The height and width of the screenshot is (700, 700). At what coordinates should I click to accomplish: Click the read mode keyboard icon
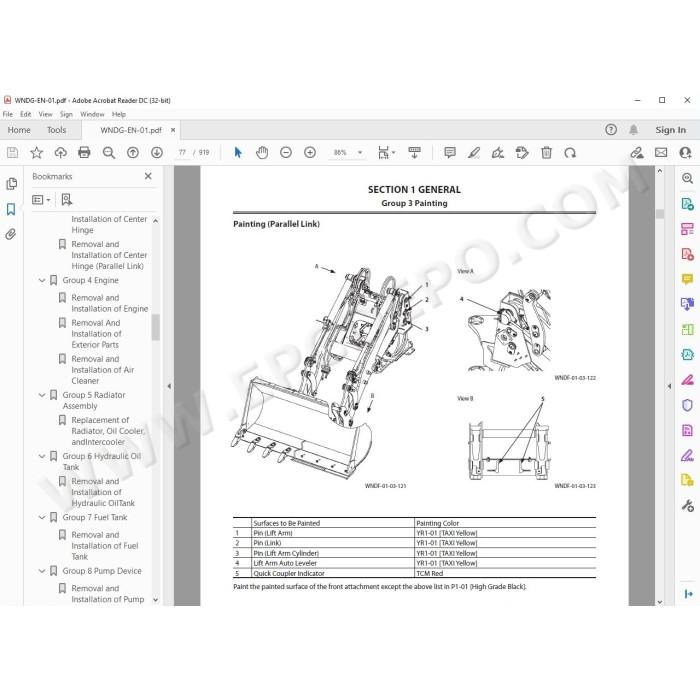click(414, 153)
